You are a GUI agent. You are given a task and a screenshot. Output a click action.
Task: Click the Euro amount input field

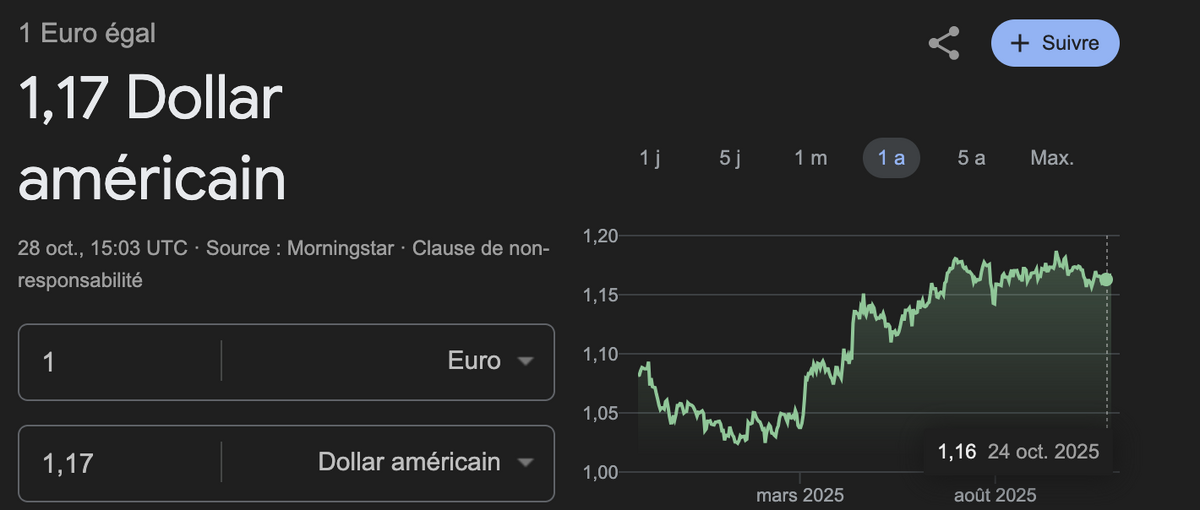[120, 361]
